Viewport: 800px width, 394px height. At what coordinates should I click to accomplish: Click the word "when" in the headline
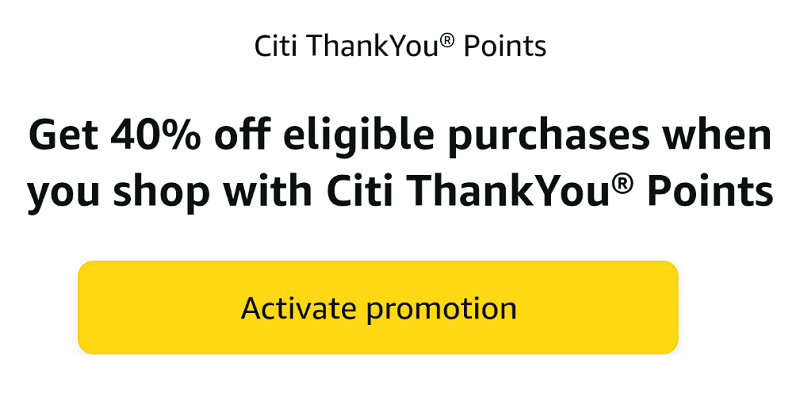tap(717, 136)
